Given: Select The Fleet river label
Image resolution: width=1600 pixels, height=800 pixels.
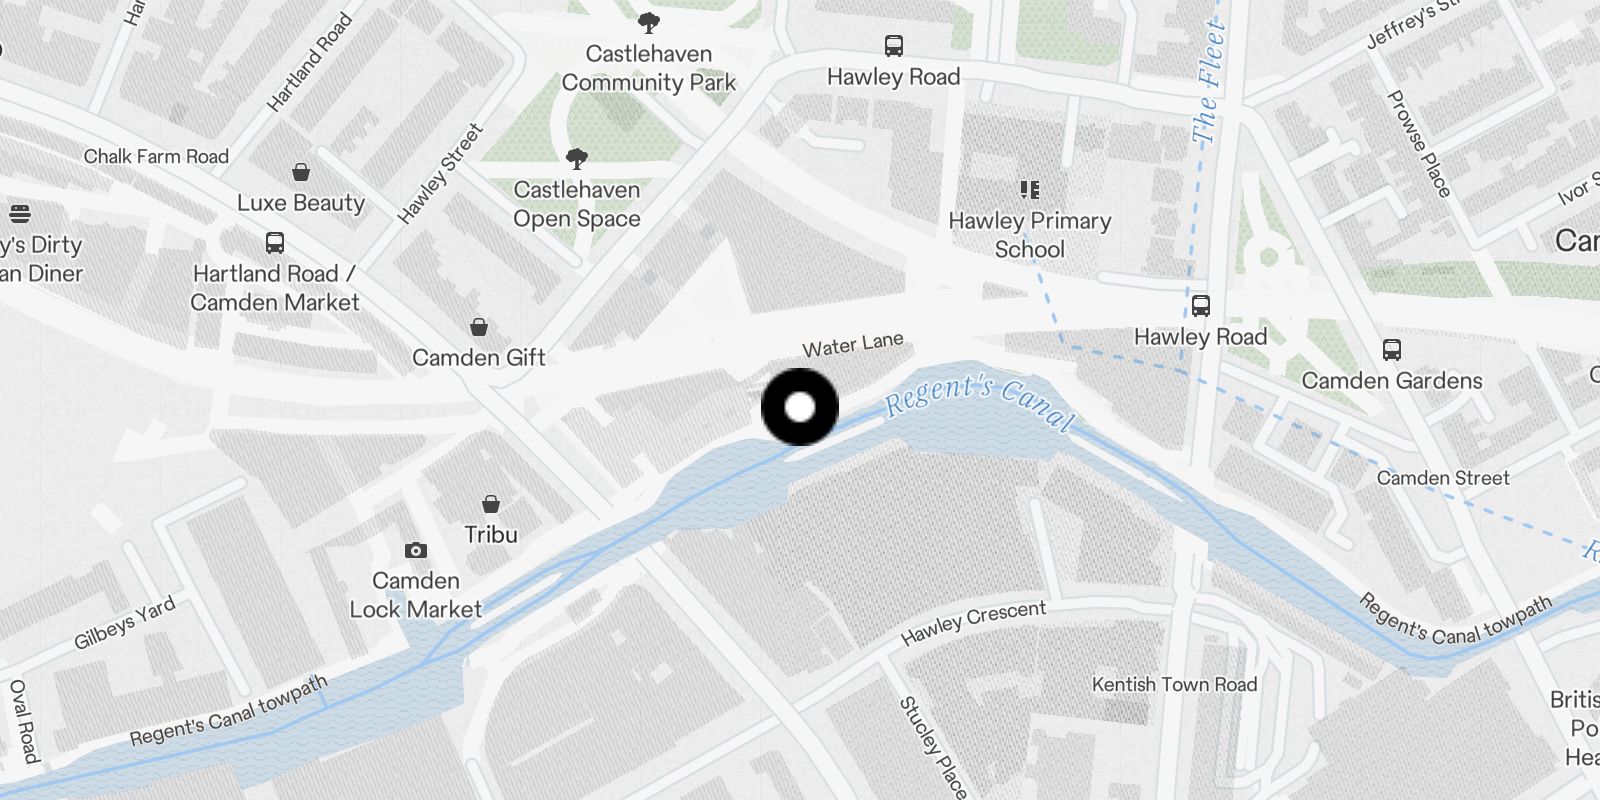Looking at the screenshot, I should 1207,81.
